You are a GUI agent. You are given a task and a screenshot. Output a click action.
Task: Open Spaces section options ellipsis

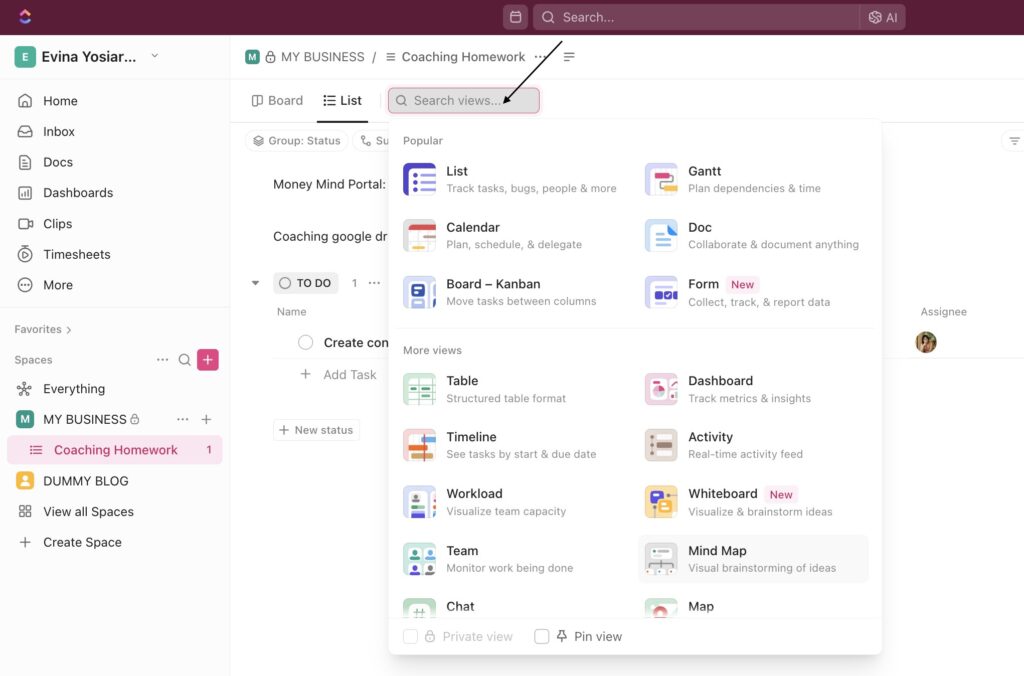pos(162,360)
